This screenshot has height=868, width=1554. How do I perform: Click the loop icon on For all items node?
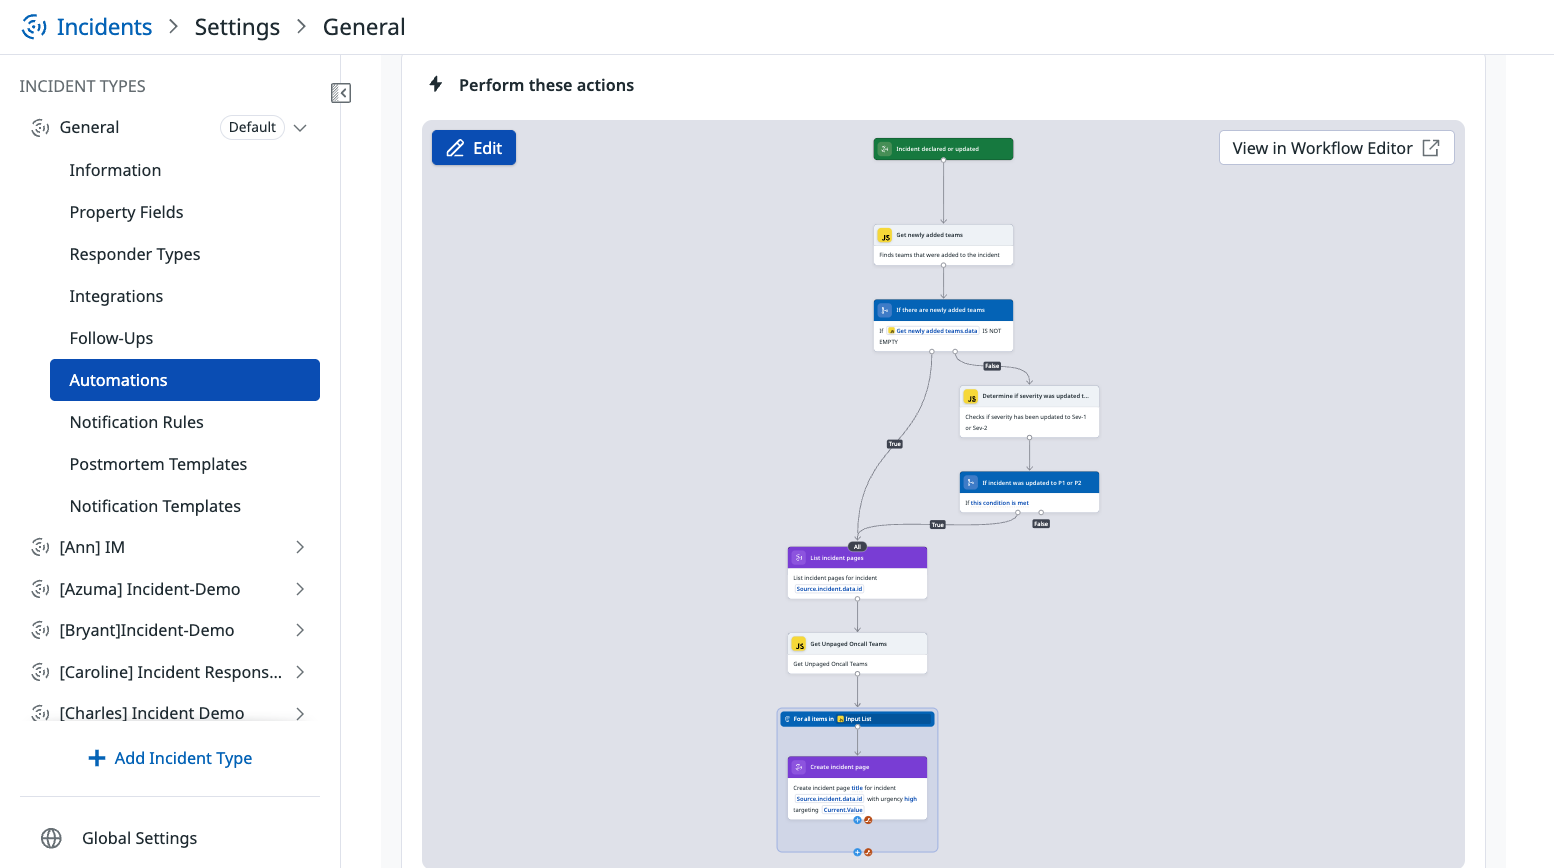[788, 719]
